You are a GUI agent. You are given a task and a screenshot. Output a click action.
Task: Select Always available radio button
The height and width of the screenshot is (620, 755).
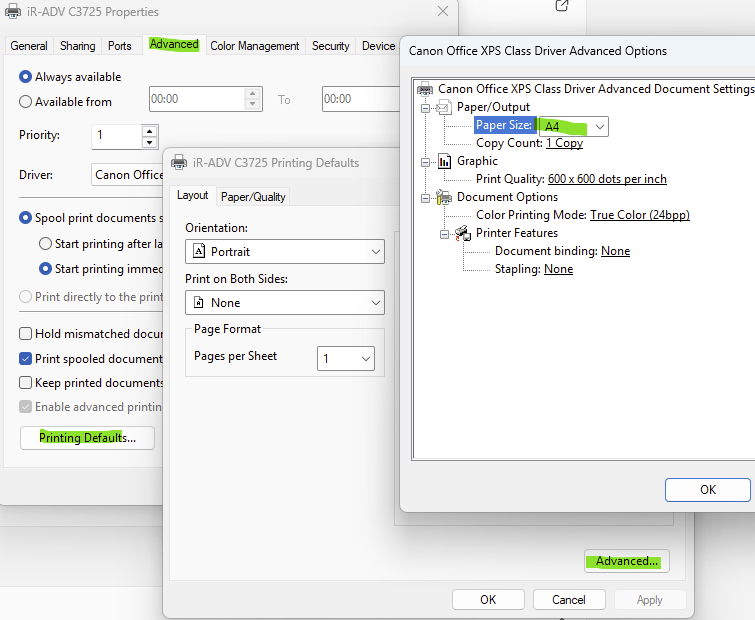pos(25,77)
